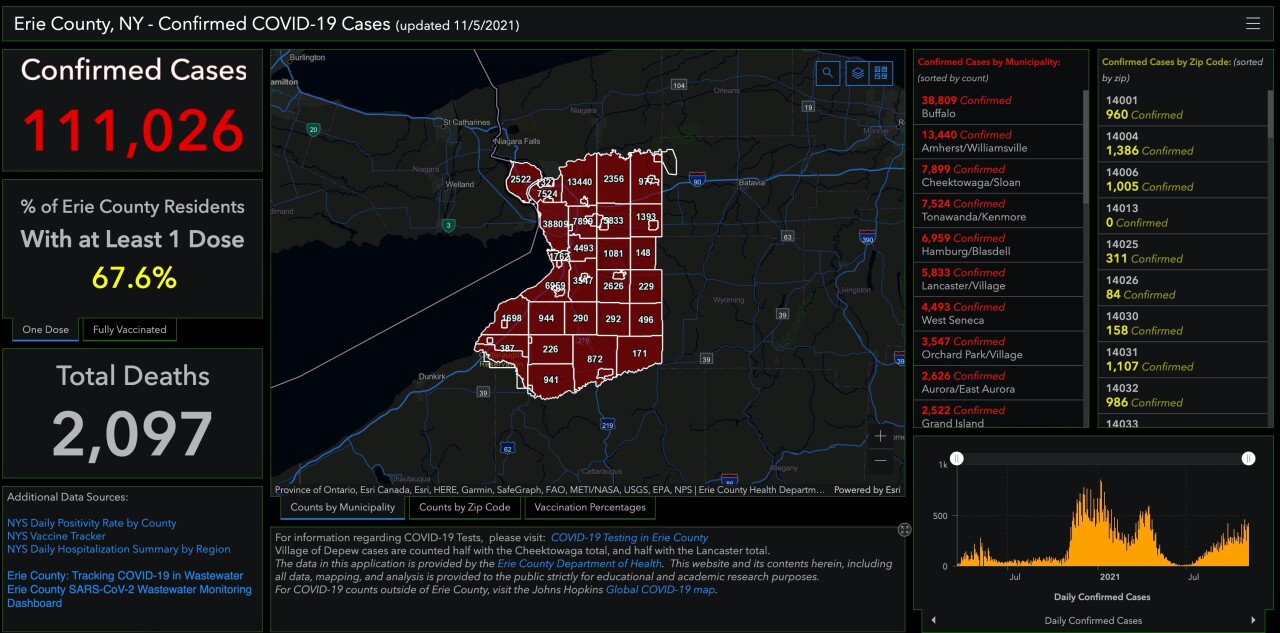
Task: Select zip 14004 with 1,386 Confirmed
Action: [1184, 144]
